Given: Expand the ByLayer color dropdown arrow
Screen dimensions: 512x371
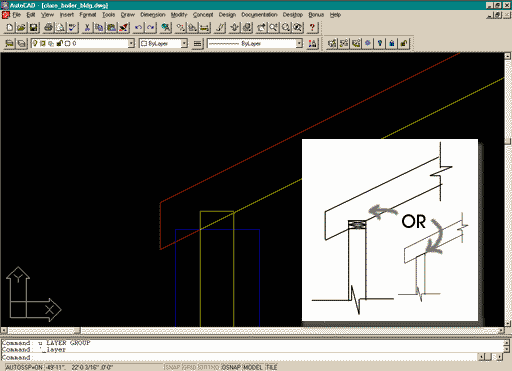Looking at the screenshot, I should [184, 43].
